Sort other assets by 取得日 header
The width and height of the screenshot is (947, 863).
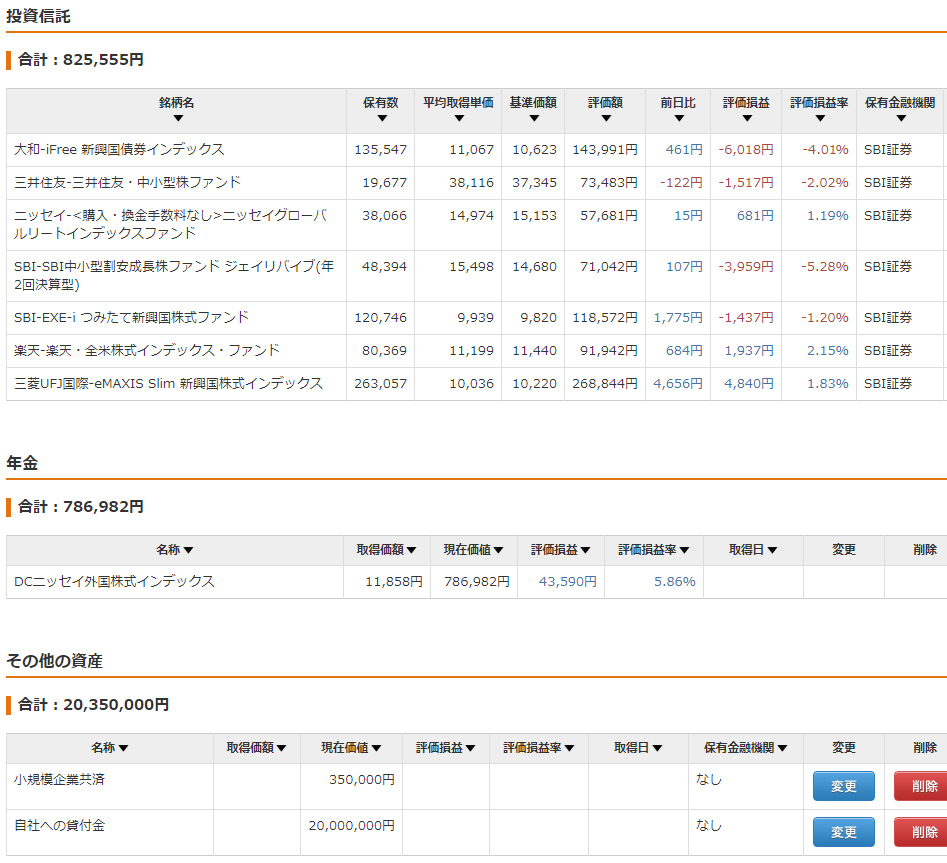point(638,748)
